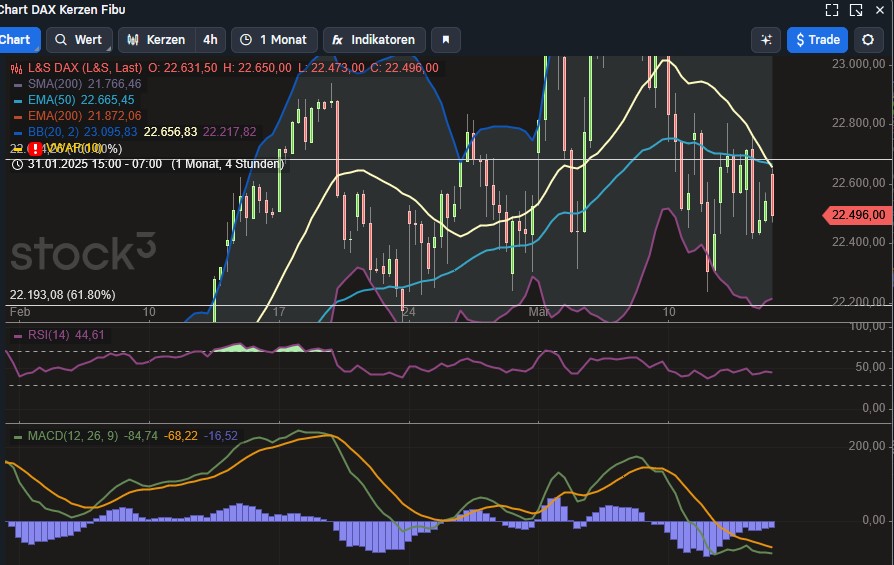Viewport: 894px width, 565px height.
Task: Click the clock icon next to 31.01.2025
Action: pos(17,164)
